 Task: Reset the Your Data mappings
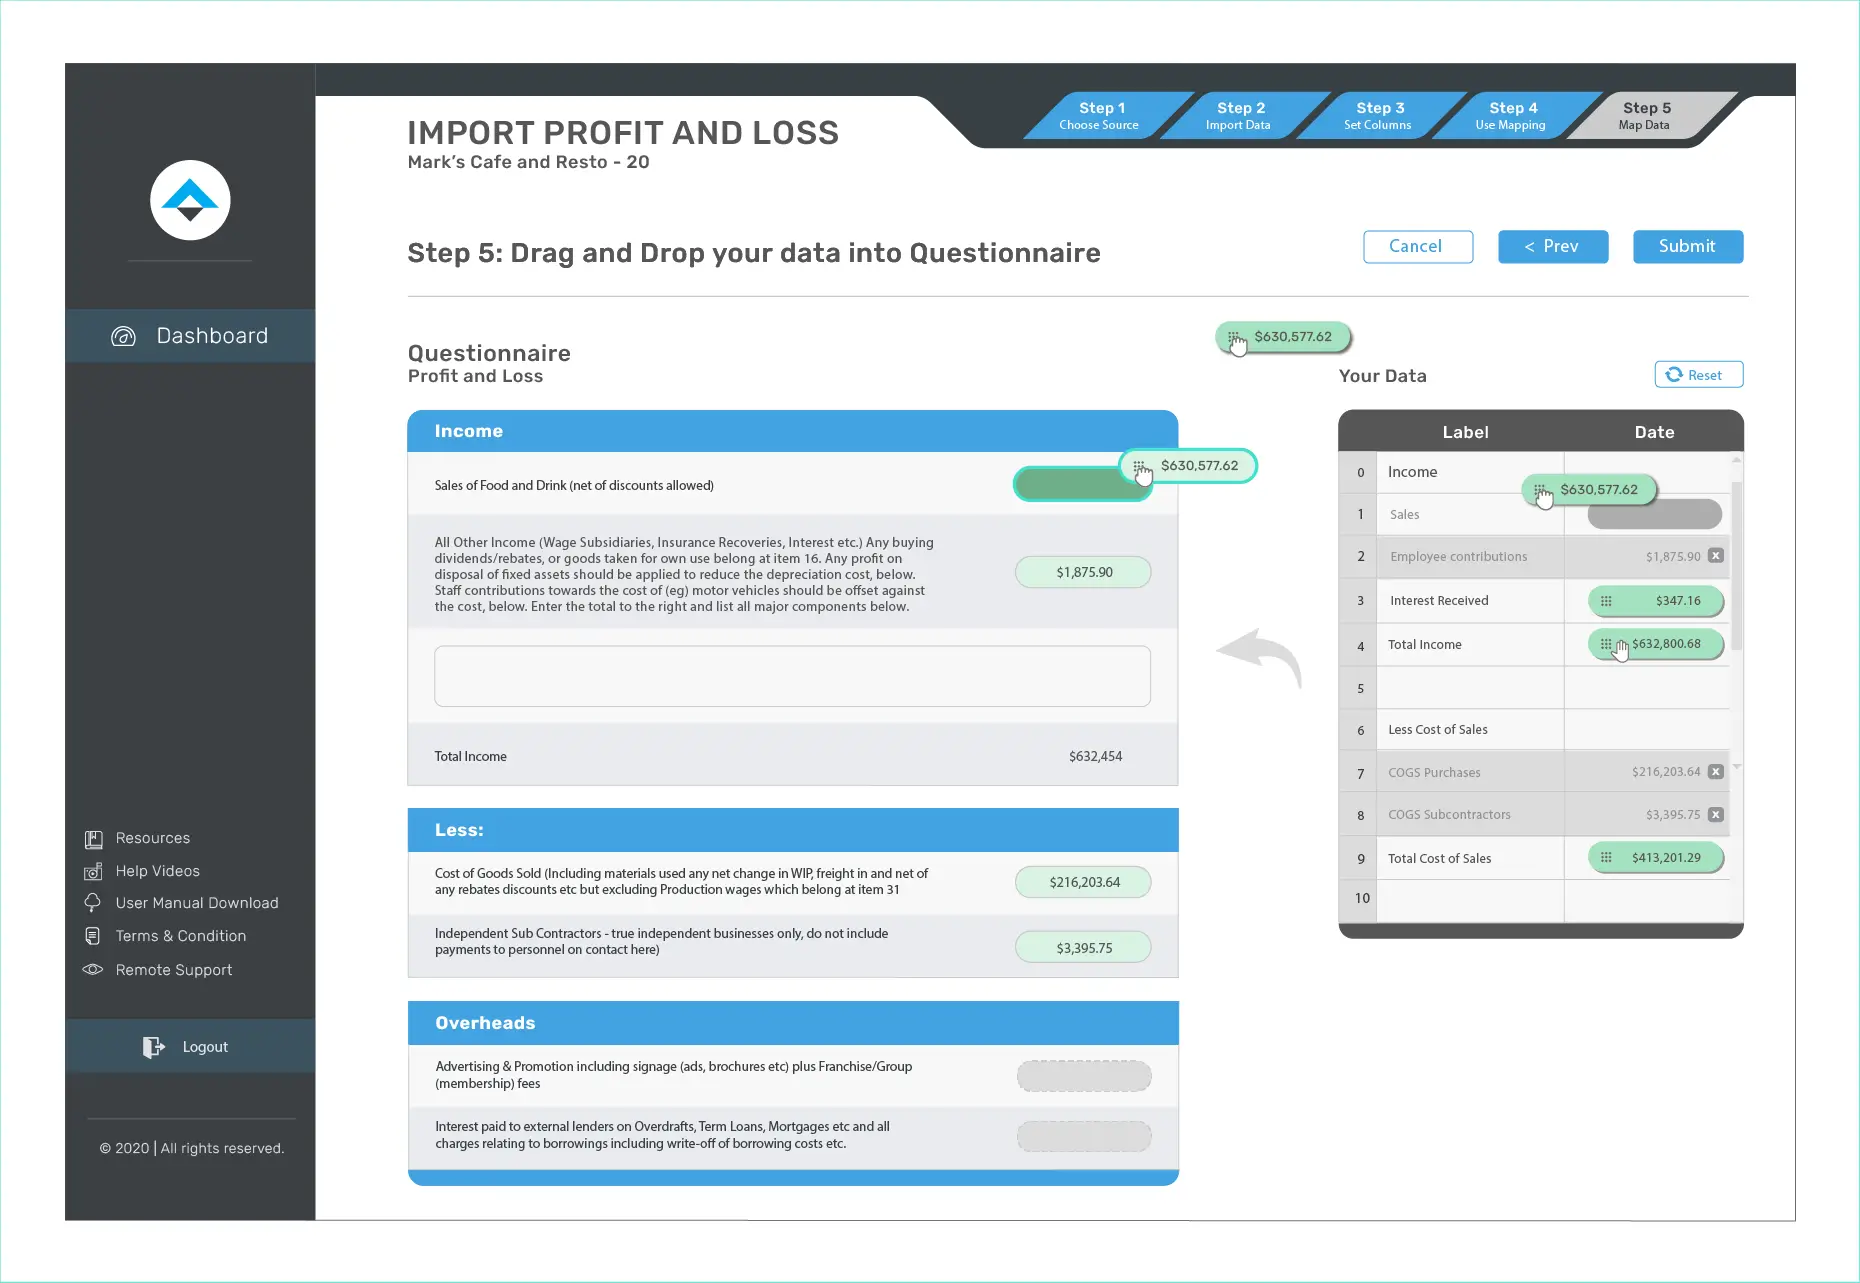click(1698, 375)
